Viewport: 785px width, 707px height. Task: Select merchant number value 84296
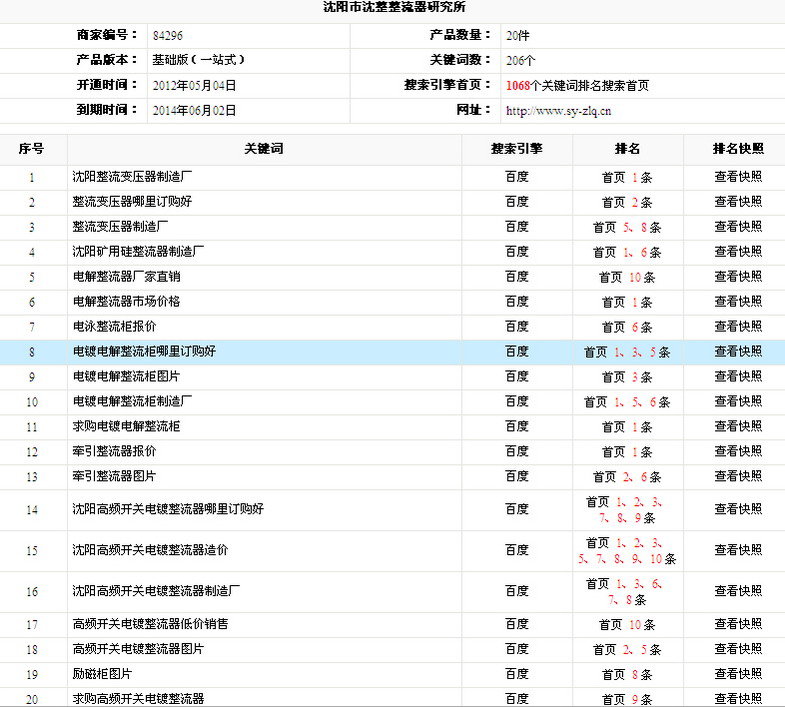point(168,36)
